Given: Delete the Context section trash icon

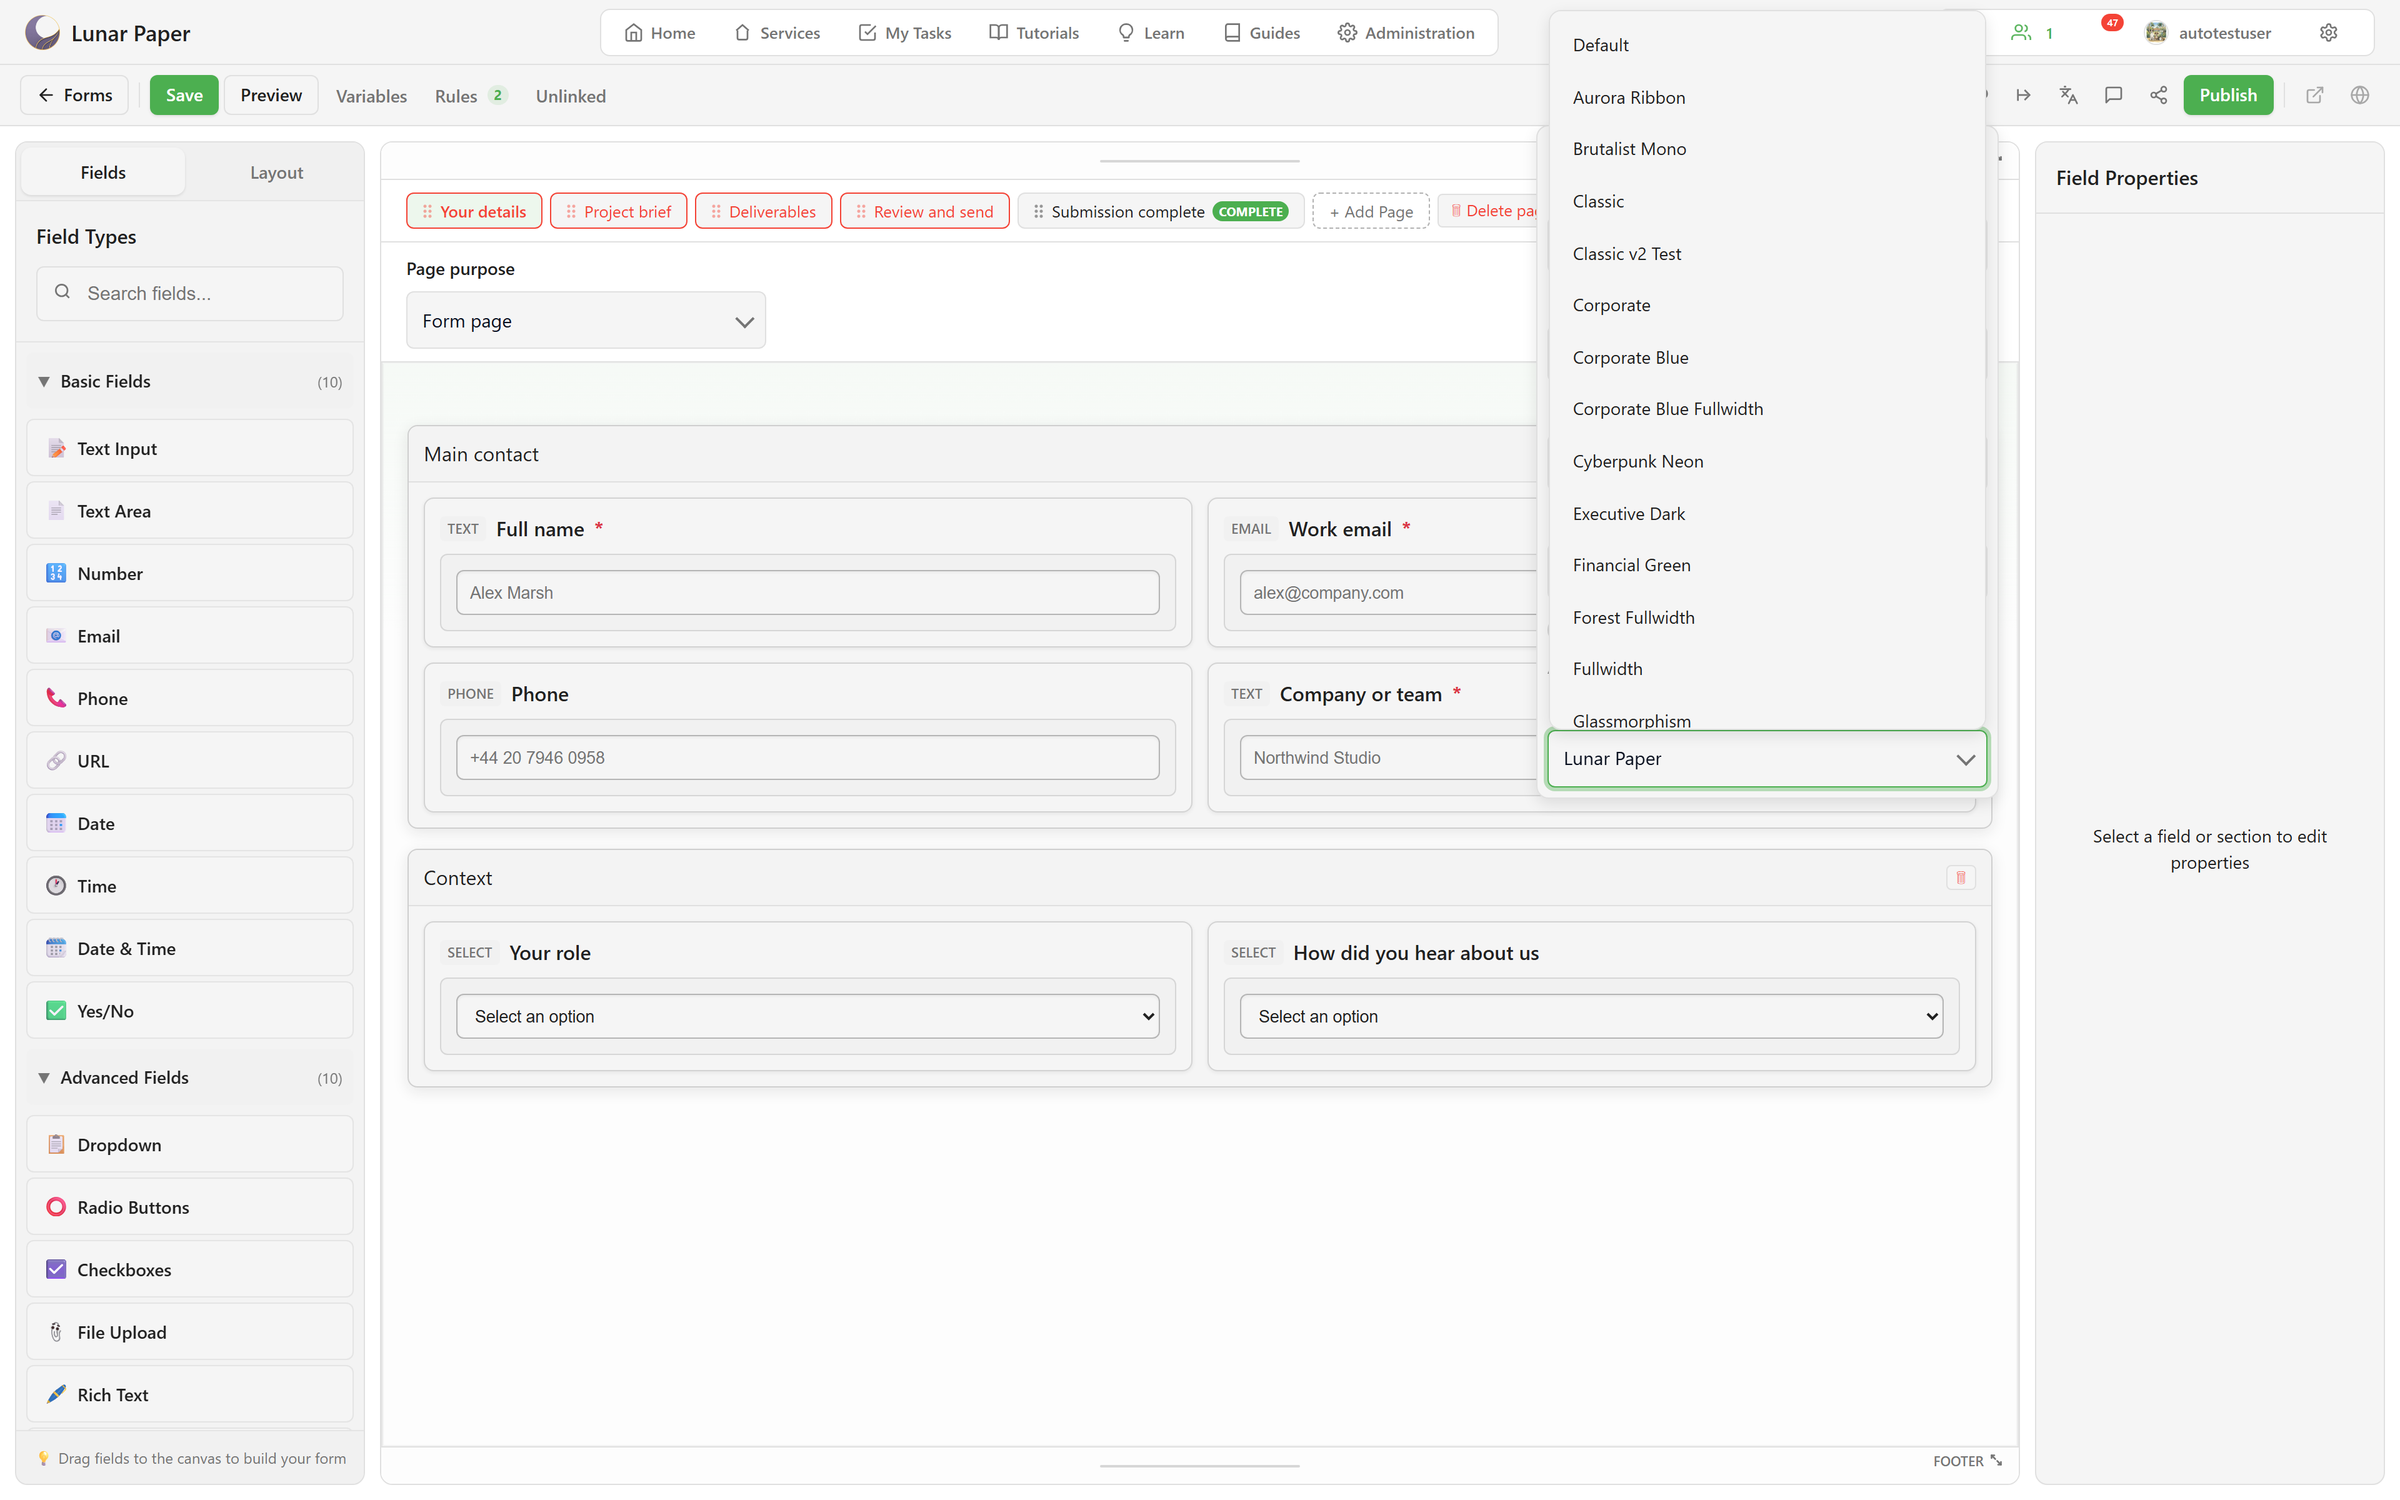Looking at the screenshot, I should coord(1960,878).
